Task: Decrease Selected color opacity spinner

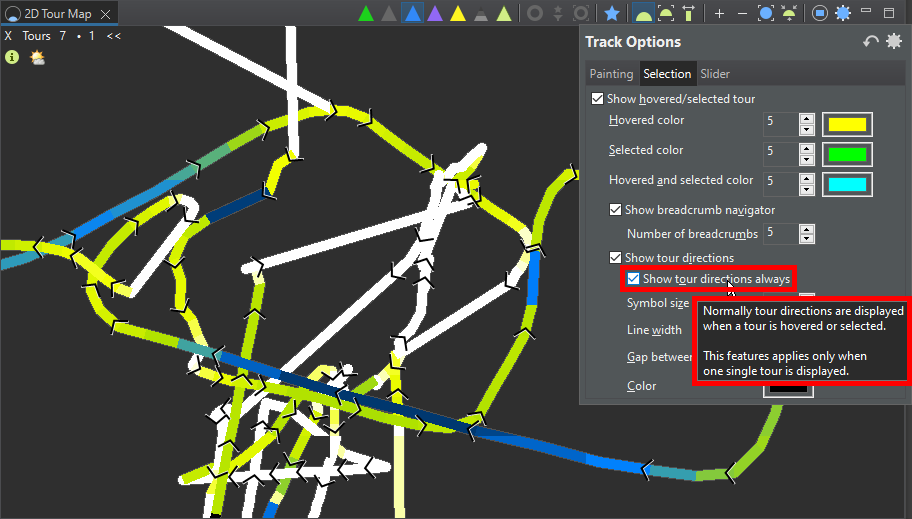Action: point(806,159)
